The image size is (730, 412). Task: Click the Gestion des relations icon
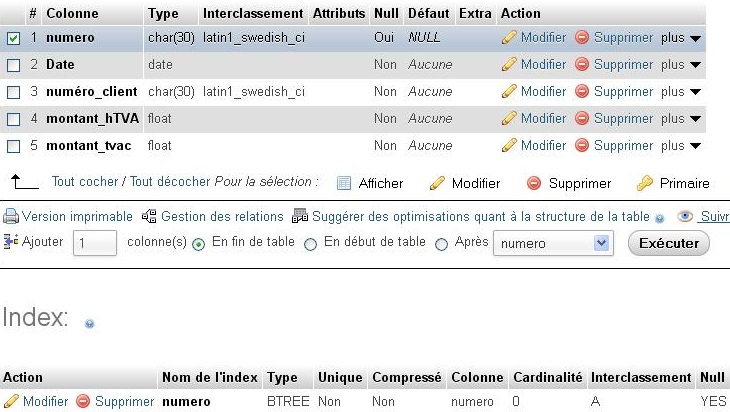tap(149, 216)
